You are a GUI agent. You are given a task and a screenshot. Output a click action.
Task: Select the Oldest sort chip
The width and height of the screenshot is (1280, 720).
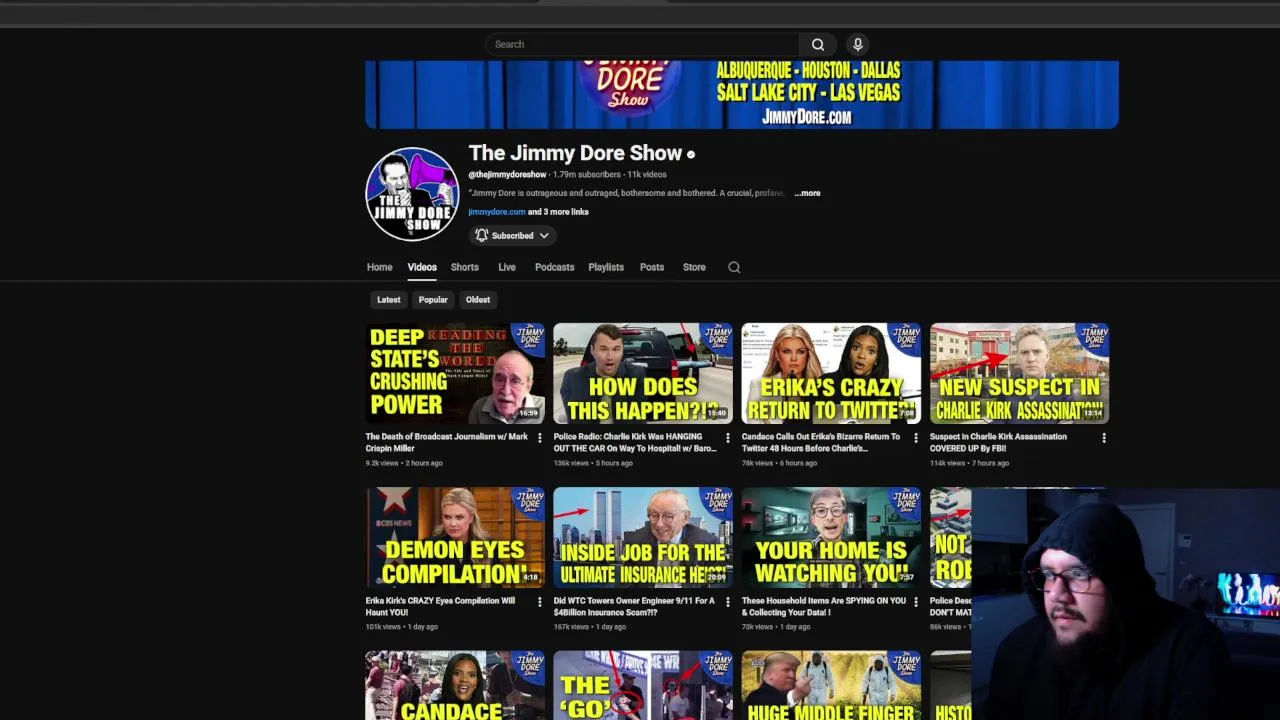click(x=478, y=300)
